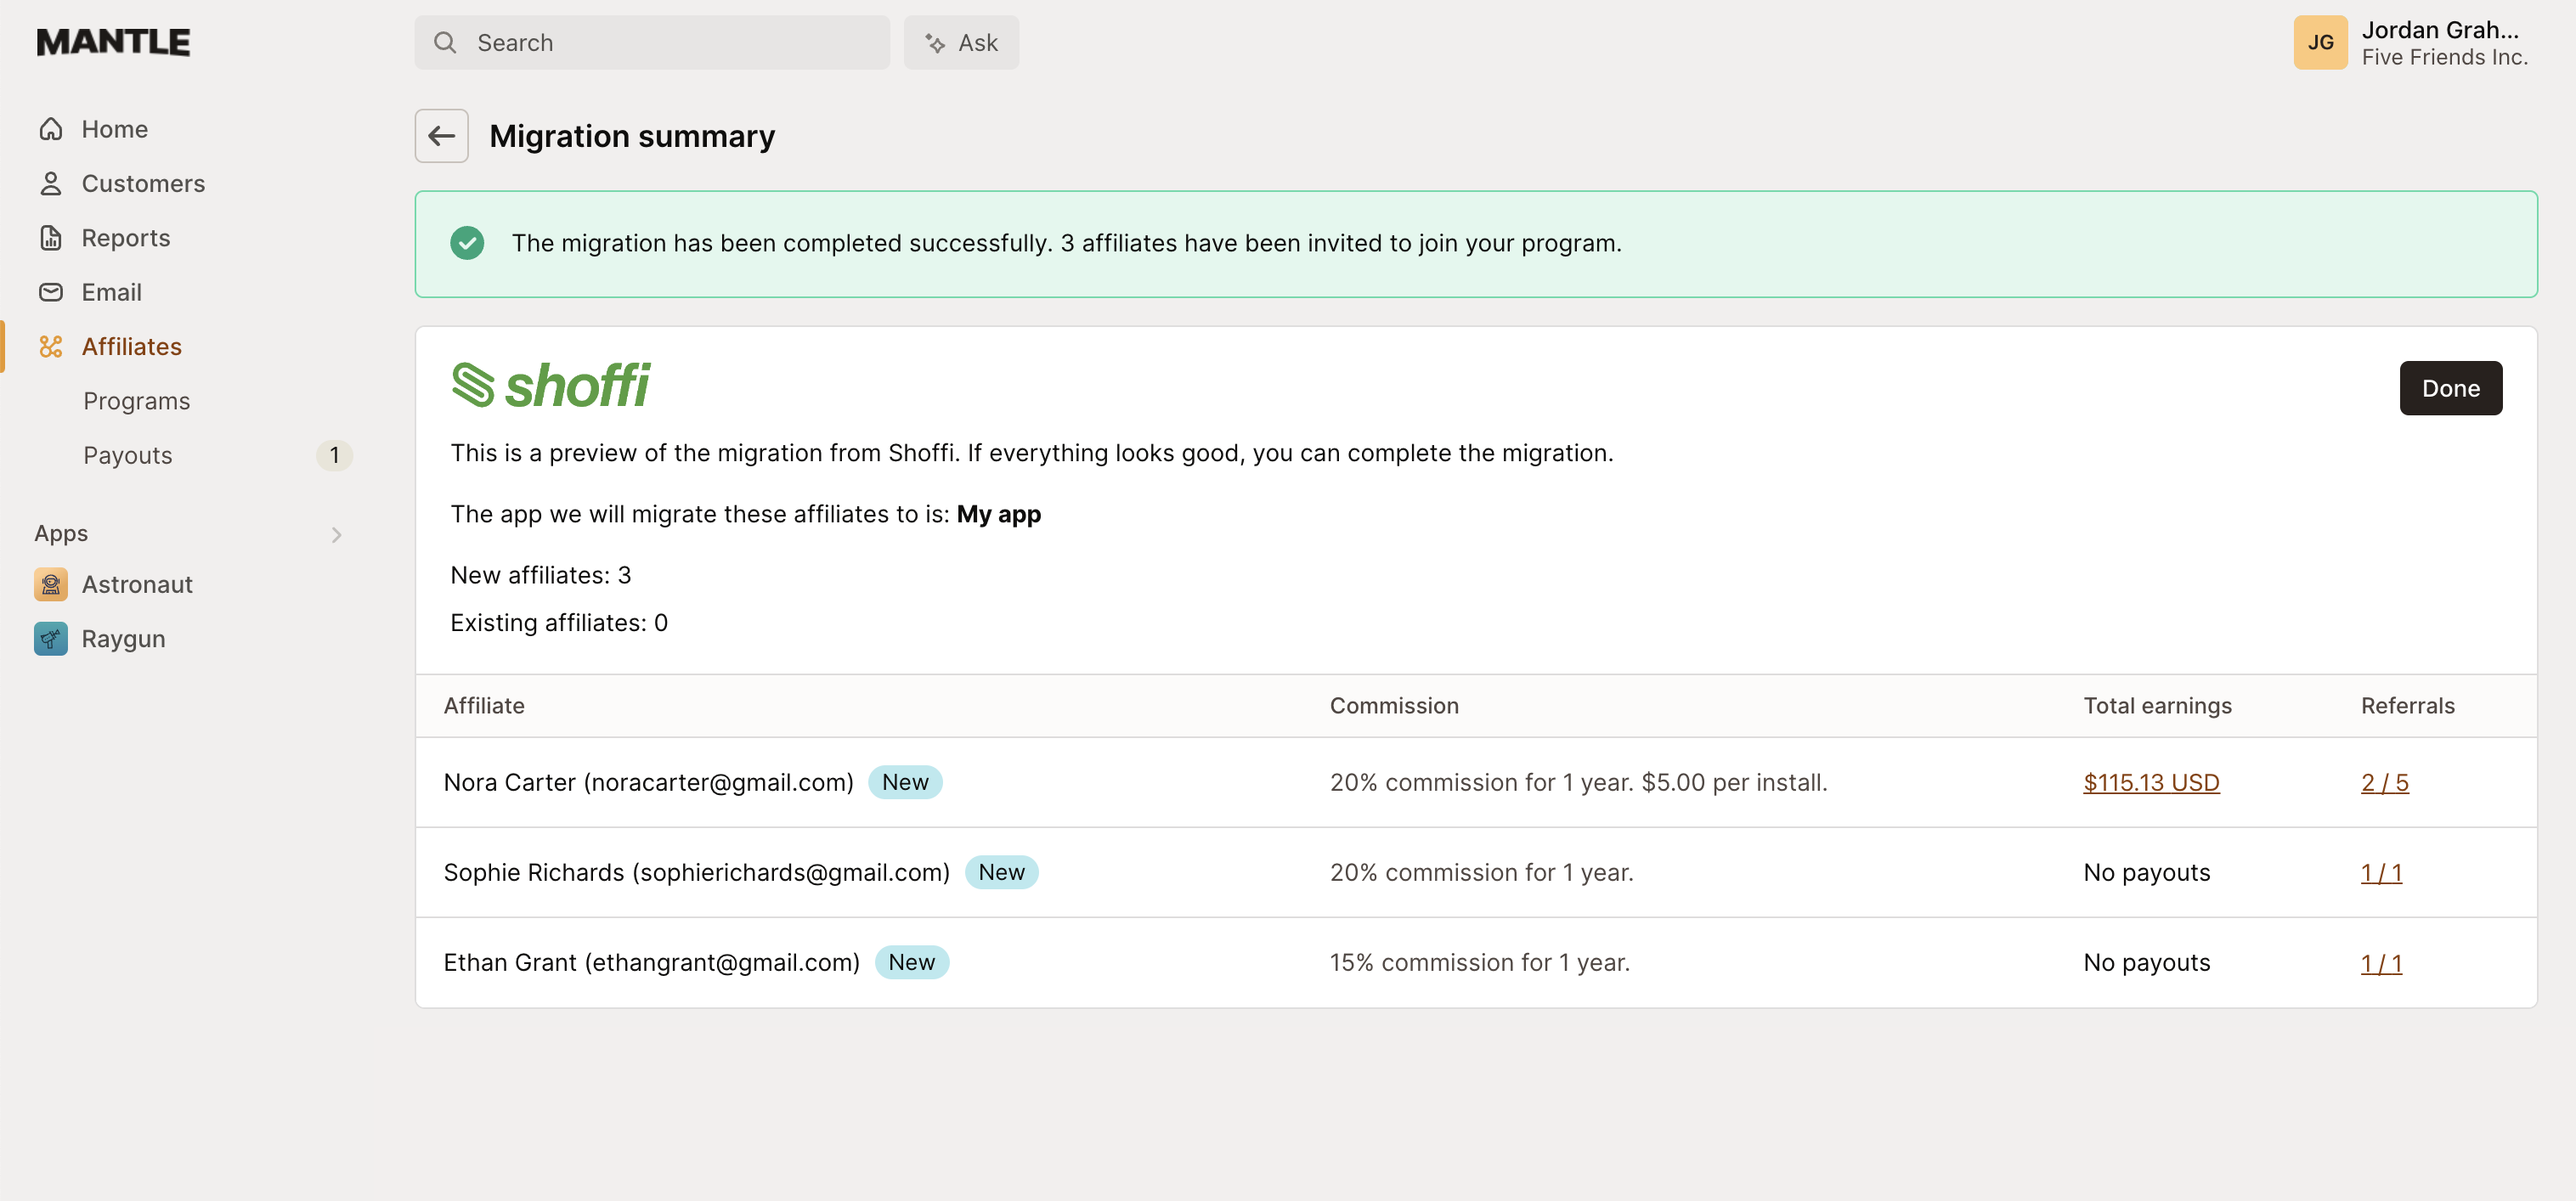2576x1201 pixels.
Task: Click the Shoffi logo
Action: (551, 386)
